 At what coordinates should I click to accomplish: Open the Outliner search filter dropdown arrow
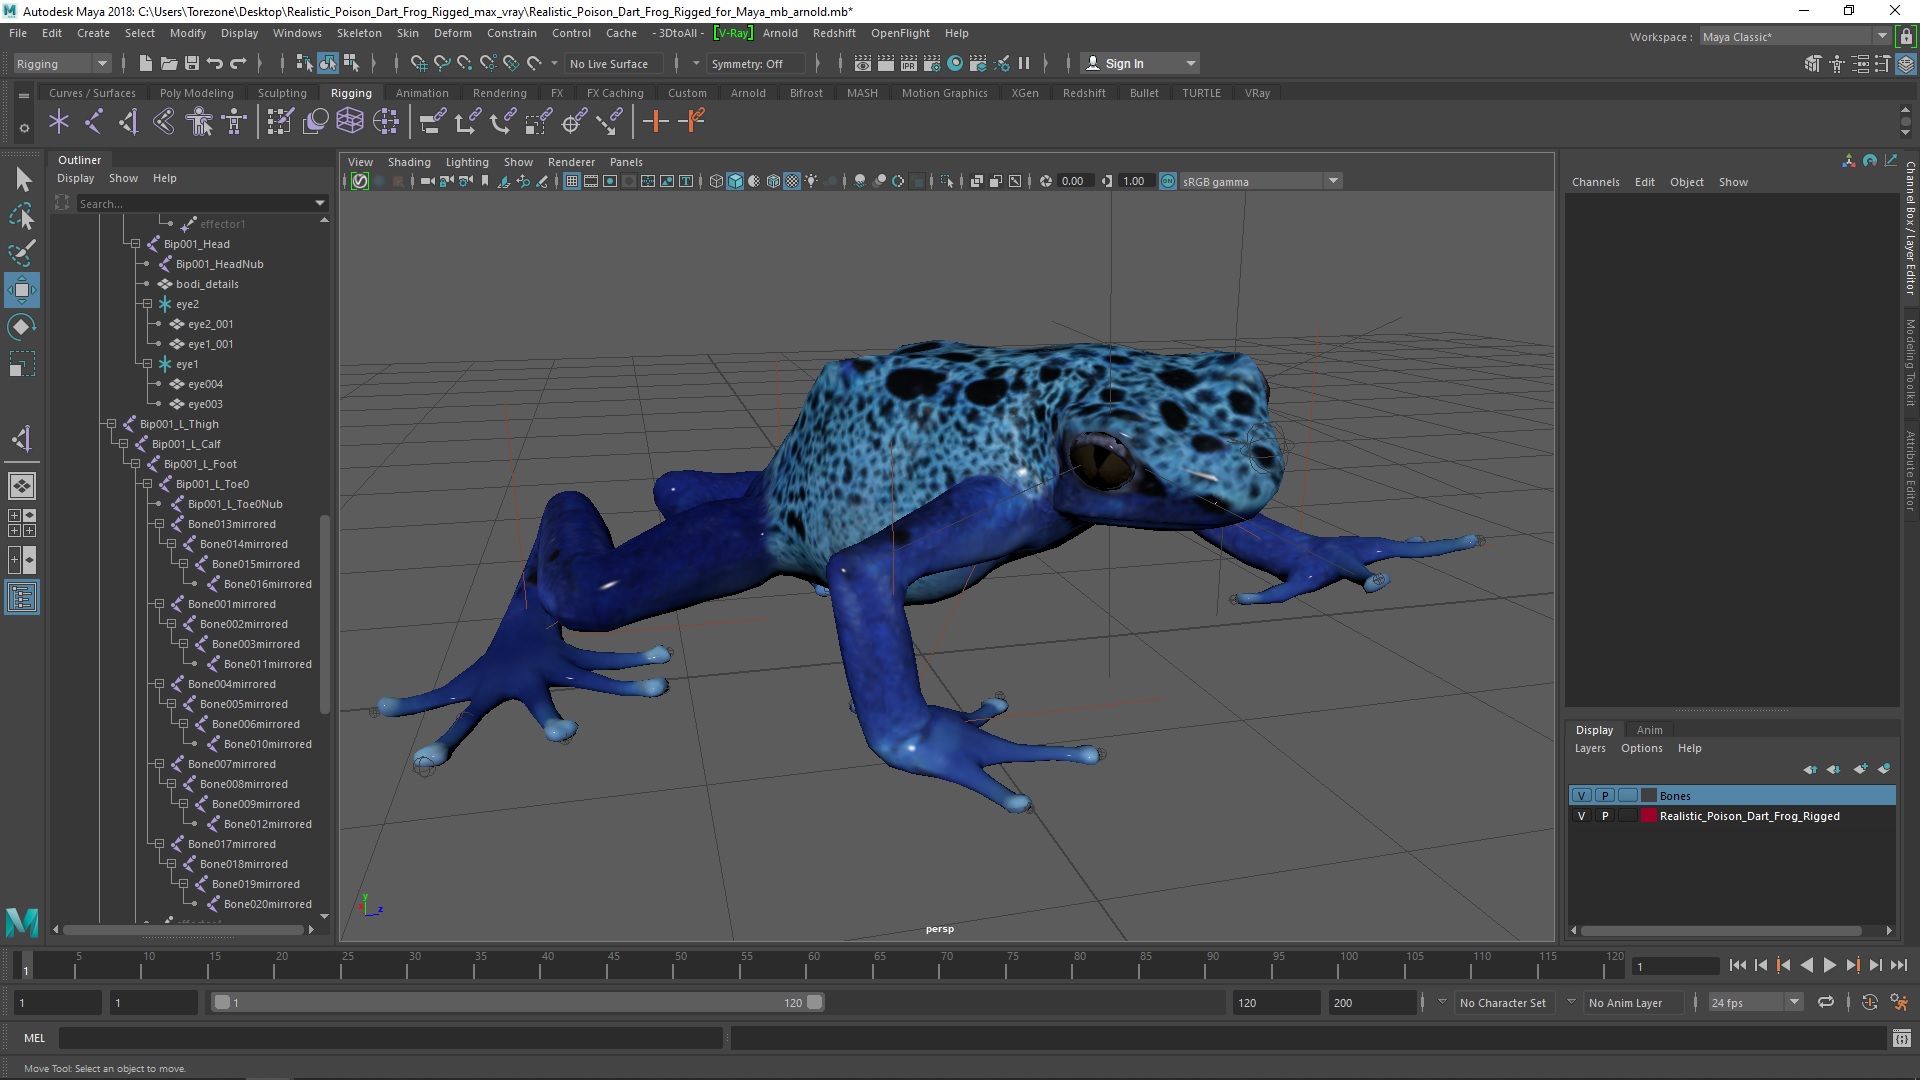click(x=320, y=203)
